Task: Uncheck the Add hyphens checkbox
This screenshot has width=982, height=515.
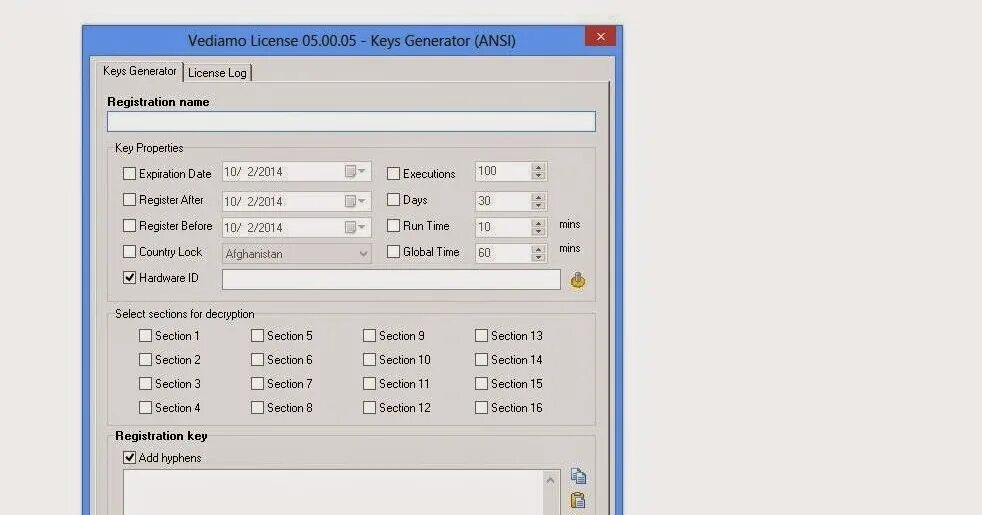Action: pos(130,458)
